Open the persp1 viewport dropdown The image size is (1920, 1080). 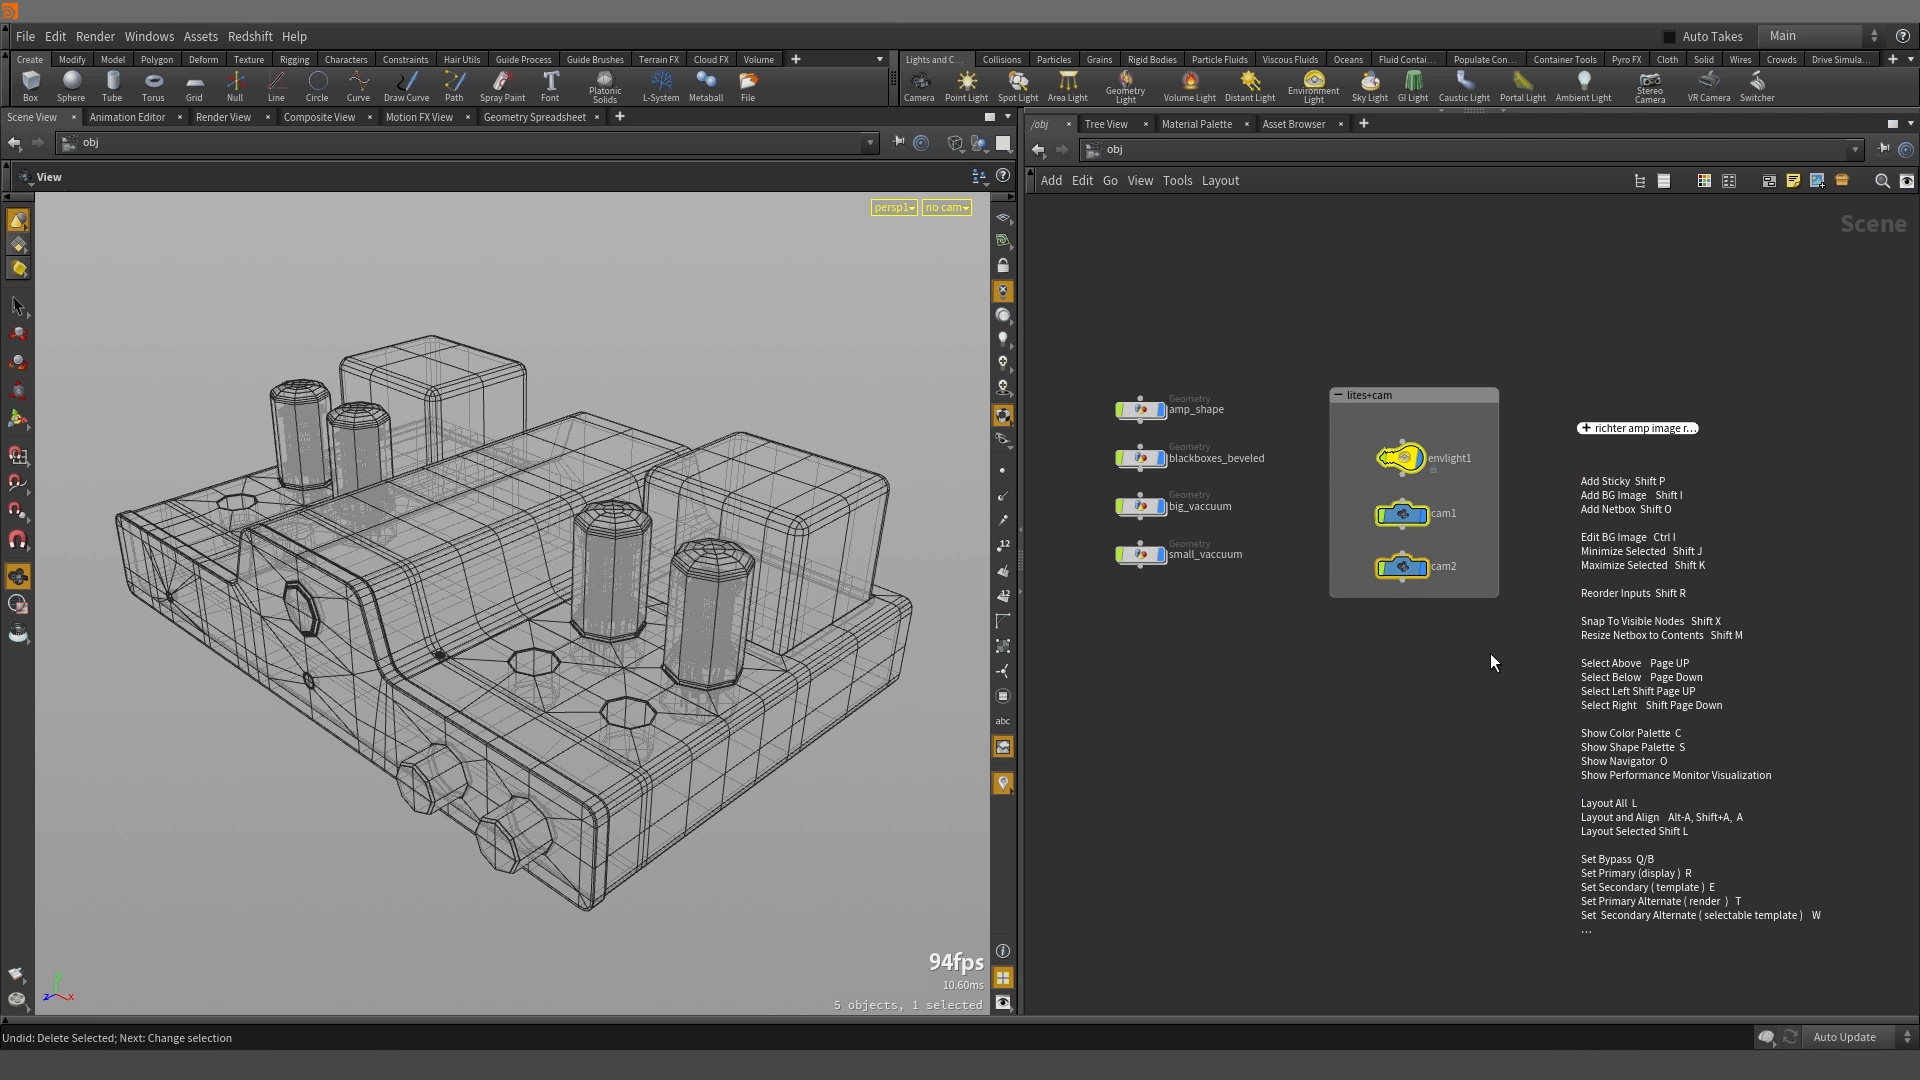(894, 207)
